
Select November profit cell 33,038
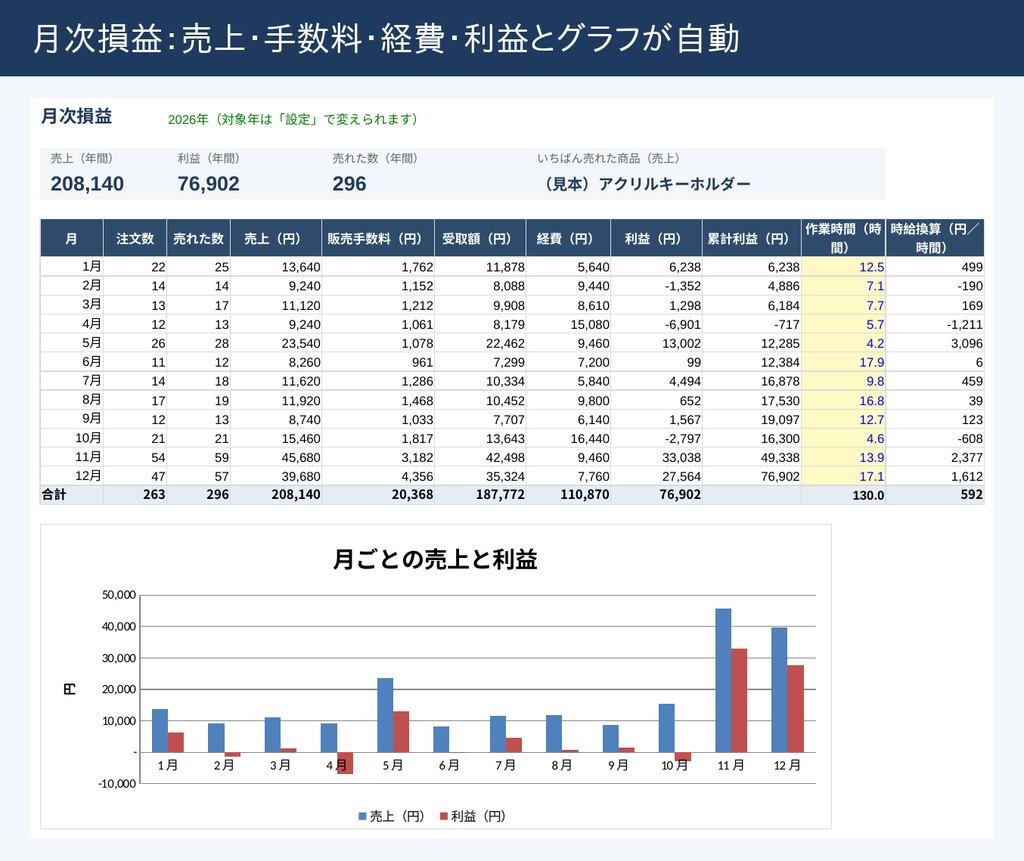point(656,457)
